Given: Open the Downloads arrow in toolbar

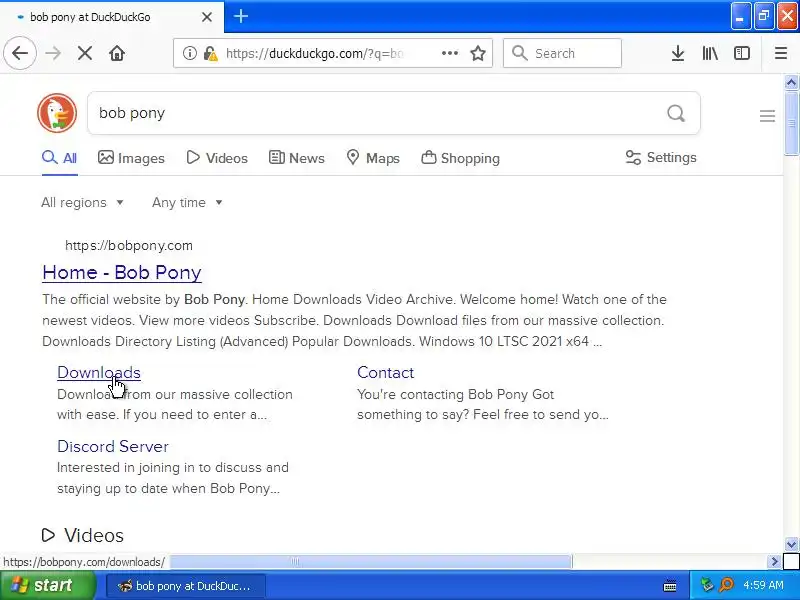Looking at the screenshot, I should (678, 53).
